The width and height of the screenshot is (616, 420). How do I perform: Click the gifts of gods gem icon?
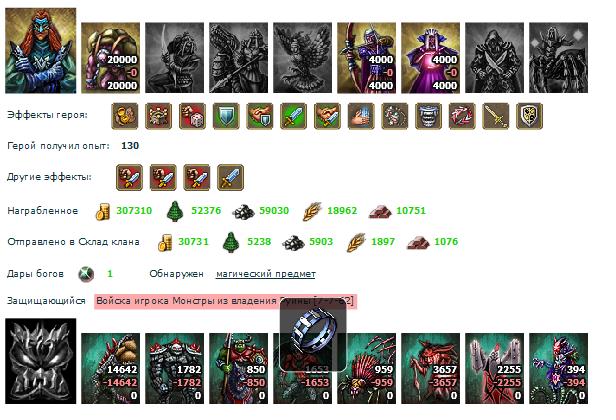[x=86, y=274]
